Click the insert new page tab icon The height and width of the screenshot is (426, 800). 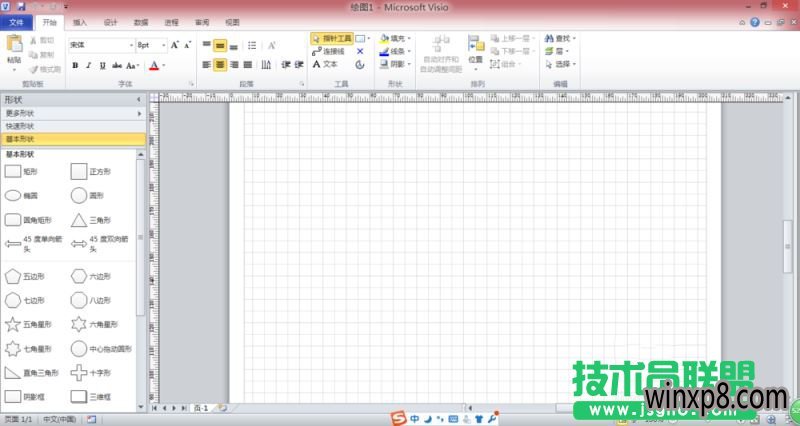(222, 408)
